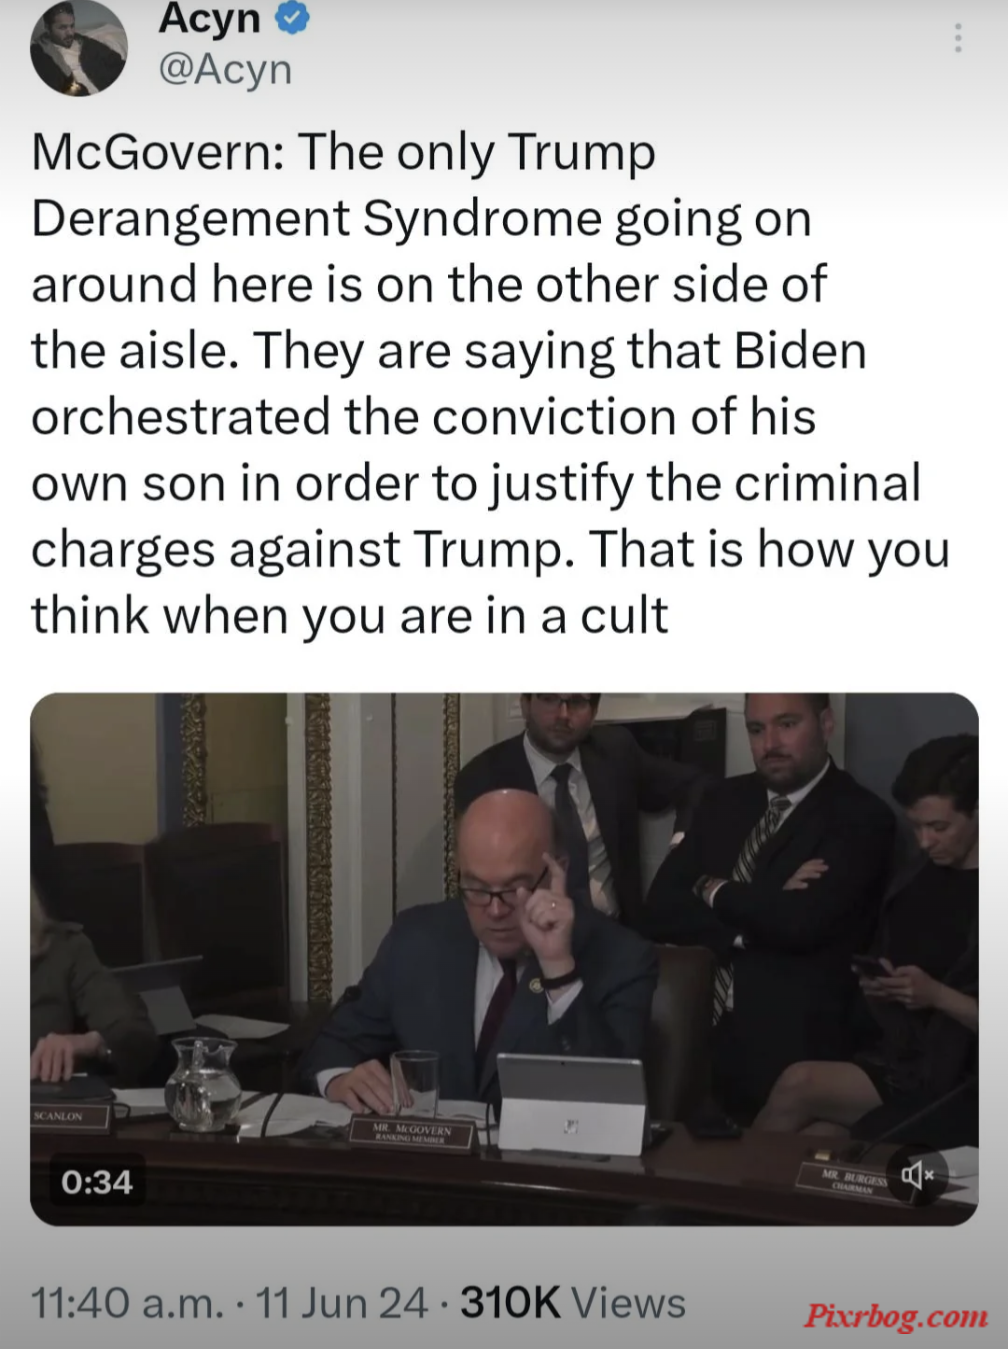The width and height of the screenshot is (1008, 1349).
Task: Click the 11 Jun 24 post date
Action: (342, 1303)
